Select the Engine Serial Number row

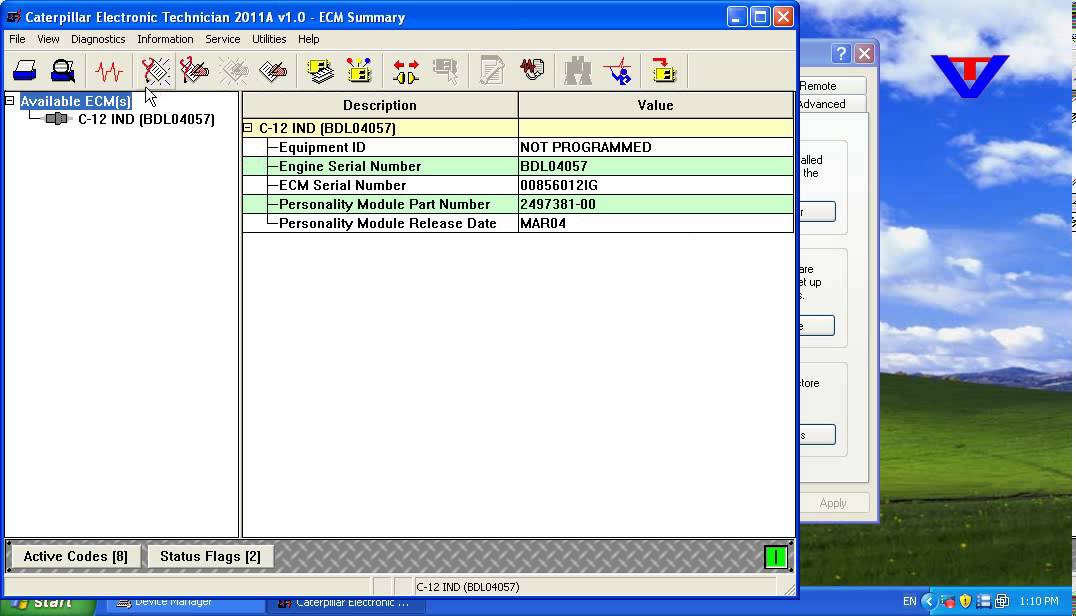[x=518, y=166]
